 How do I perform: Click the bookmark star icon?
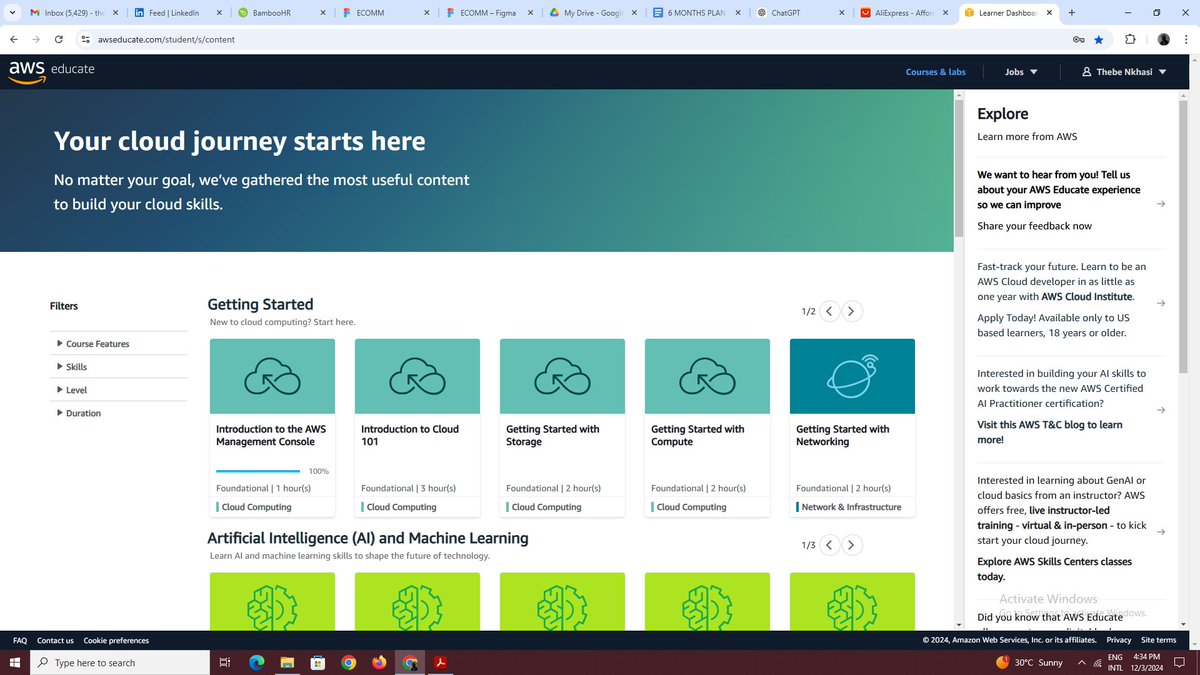click(1099, 39)
